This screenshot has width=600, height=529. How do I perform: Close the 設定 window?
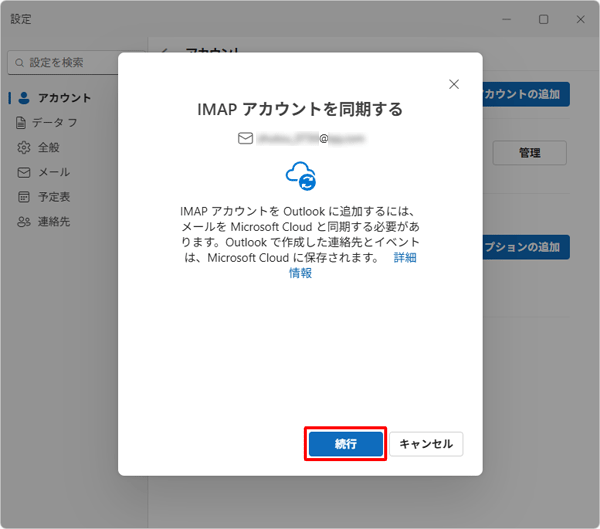(580, 19)
